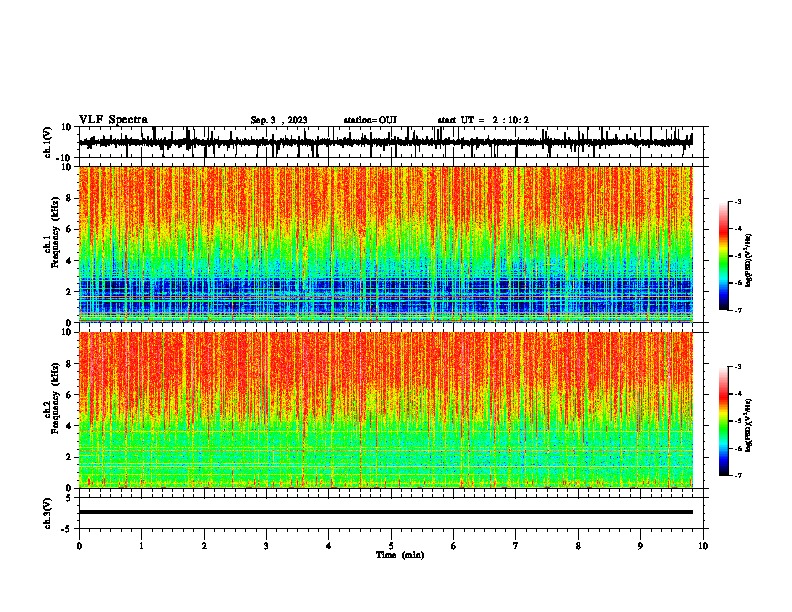Click the time axis tick label '5'
This screenshot has width=792, height=612.
point(391,546)
